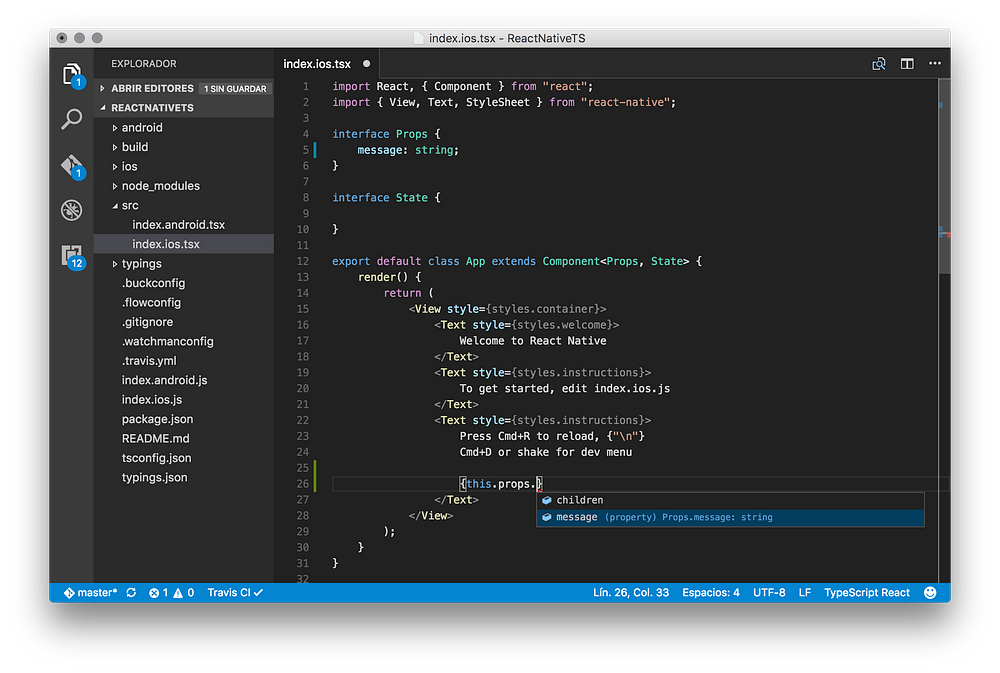
Task: Open the warnings count in the status bar
Action: click(184, 593)
